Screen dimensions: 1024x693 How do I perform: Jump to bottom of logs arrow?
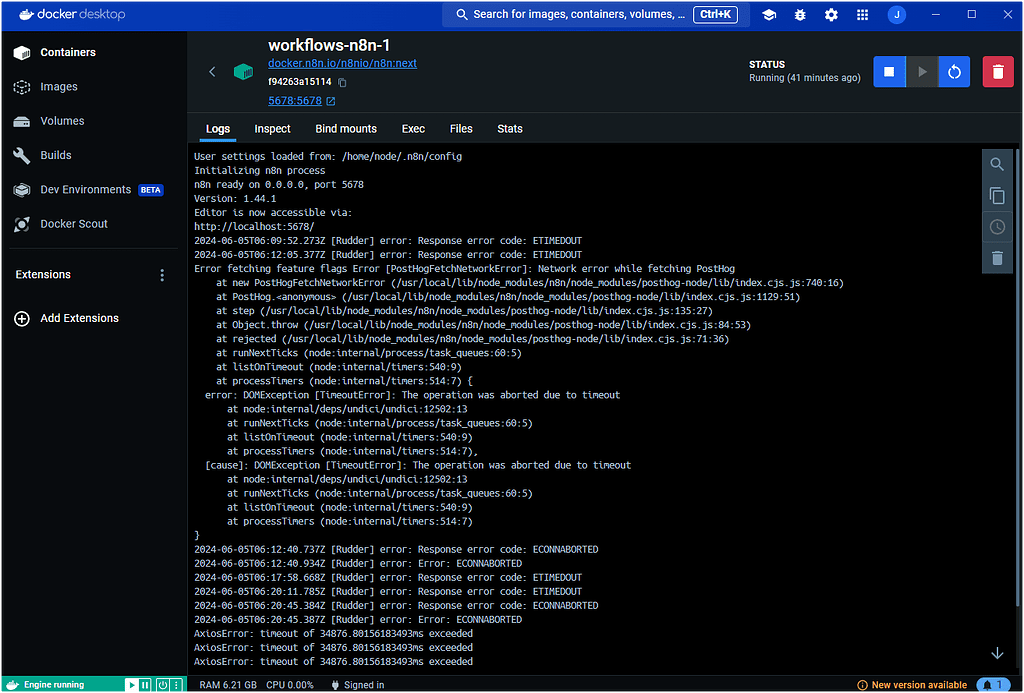(997, 653)
